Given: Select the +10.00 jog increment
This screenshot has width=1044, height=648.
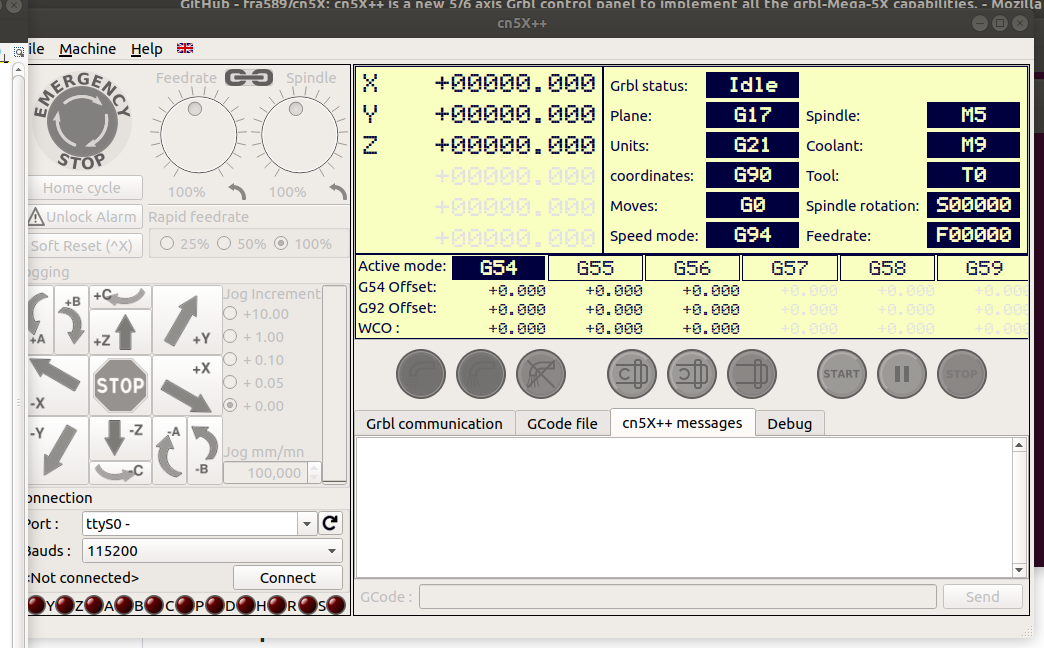Looking at the screenshot, I should tap(231, 314).
